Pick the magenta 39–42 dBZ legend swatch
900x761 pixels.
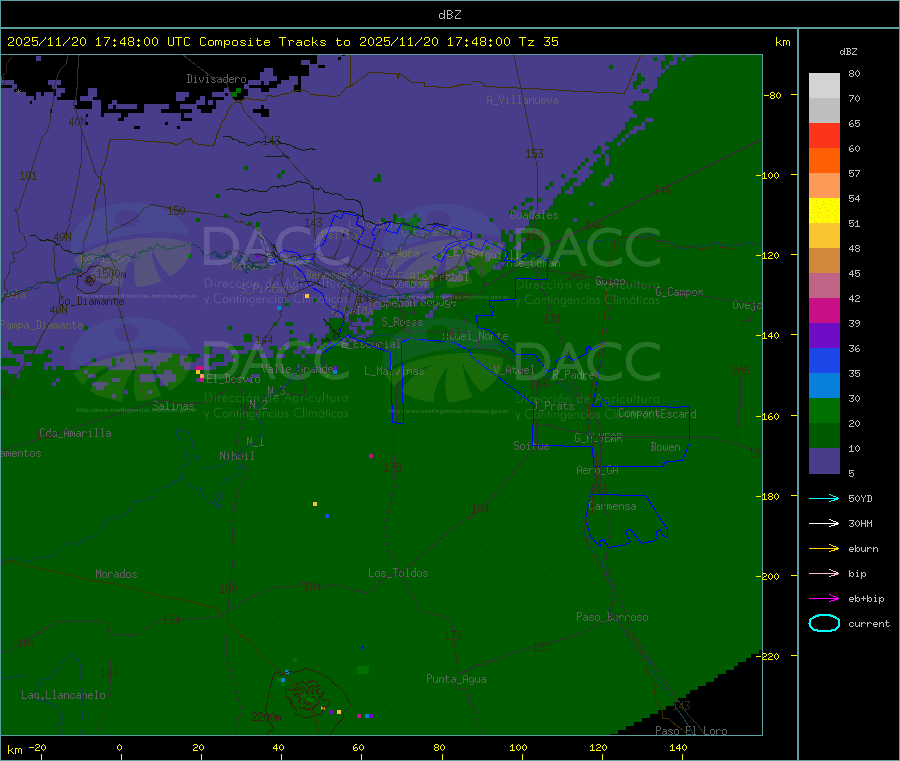click(824, 310)
